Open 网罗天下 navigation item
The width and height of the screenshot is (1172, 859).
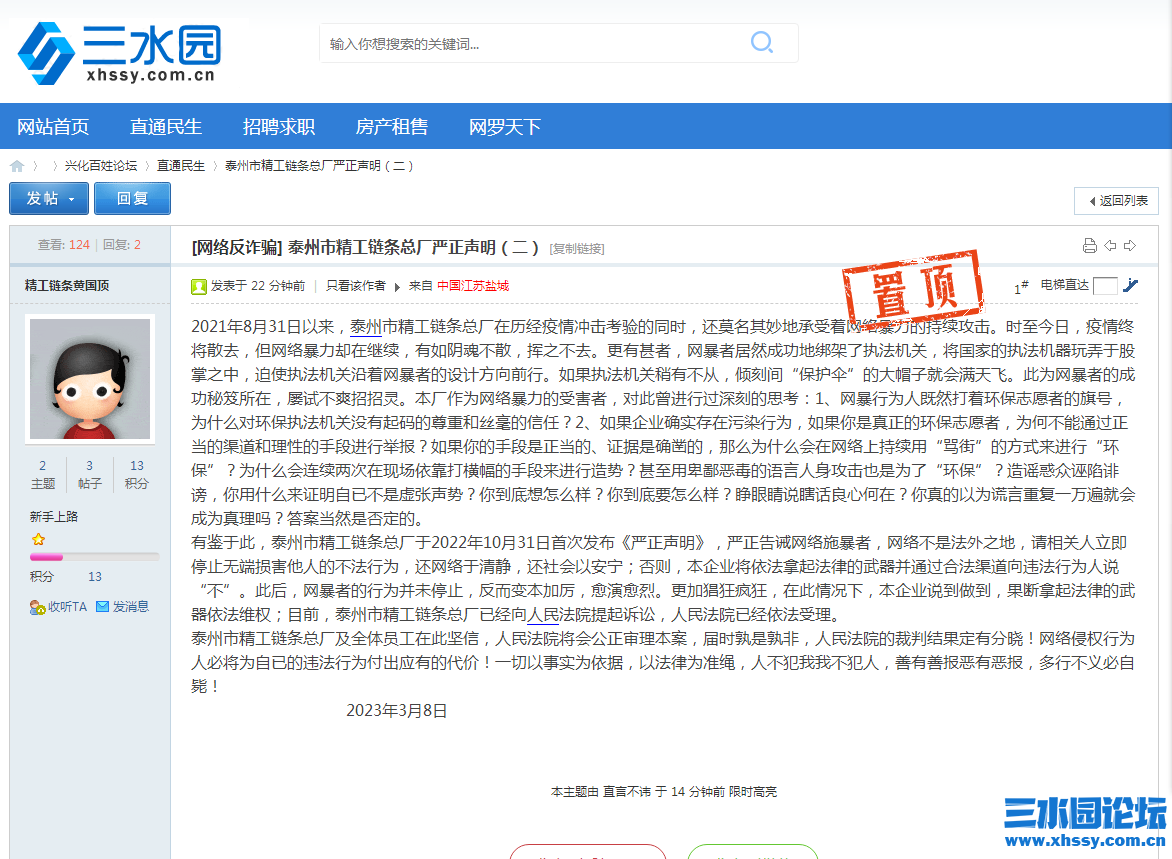[505, 127]
